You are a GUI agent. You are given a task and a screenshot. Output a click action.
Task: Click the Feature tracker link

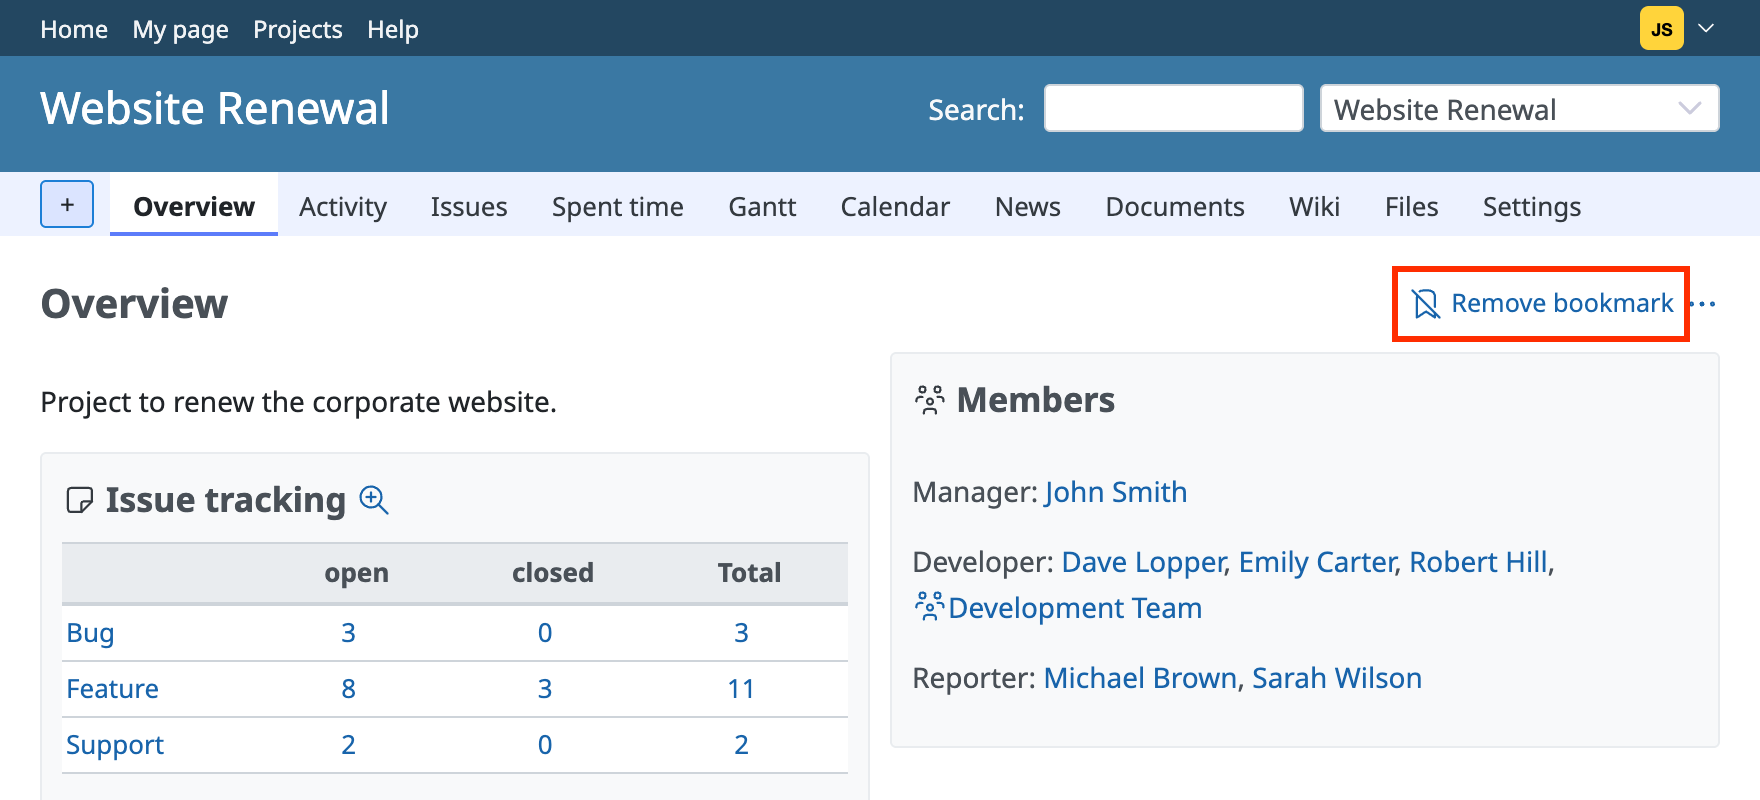click(112, 689)
